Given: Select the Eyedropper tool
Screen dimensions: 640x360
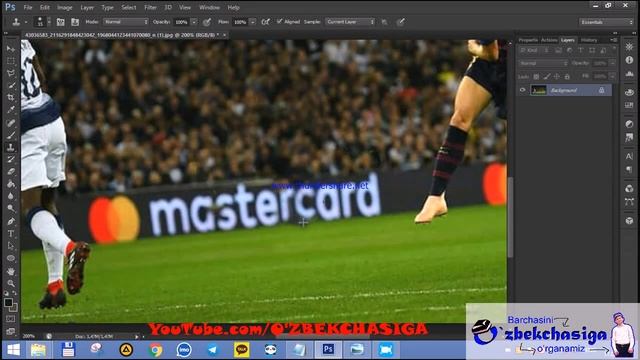Looking at the screenshot, I should pyautogui.click(x=11, y=110).
